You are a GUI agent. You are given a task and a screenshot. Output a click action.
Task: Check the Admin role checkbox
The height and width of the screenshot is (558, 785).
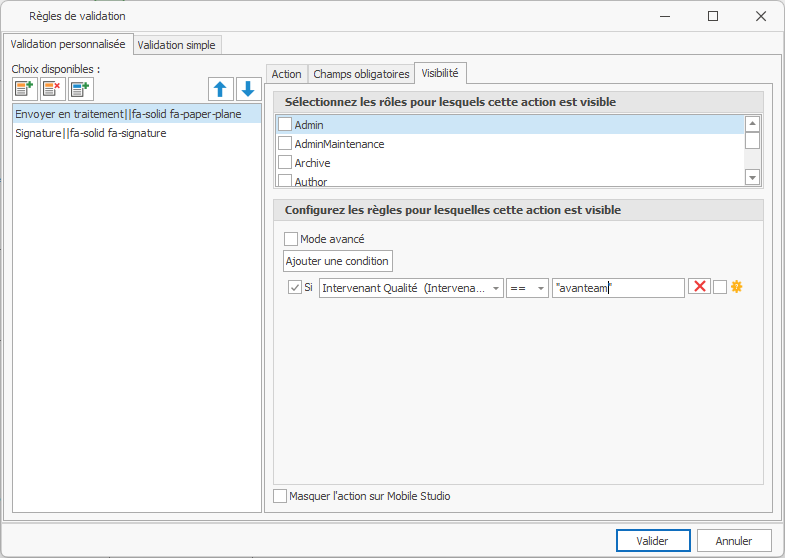[x=285, y=125]
